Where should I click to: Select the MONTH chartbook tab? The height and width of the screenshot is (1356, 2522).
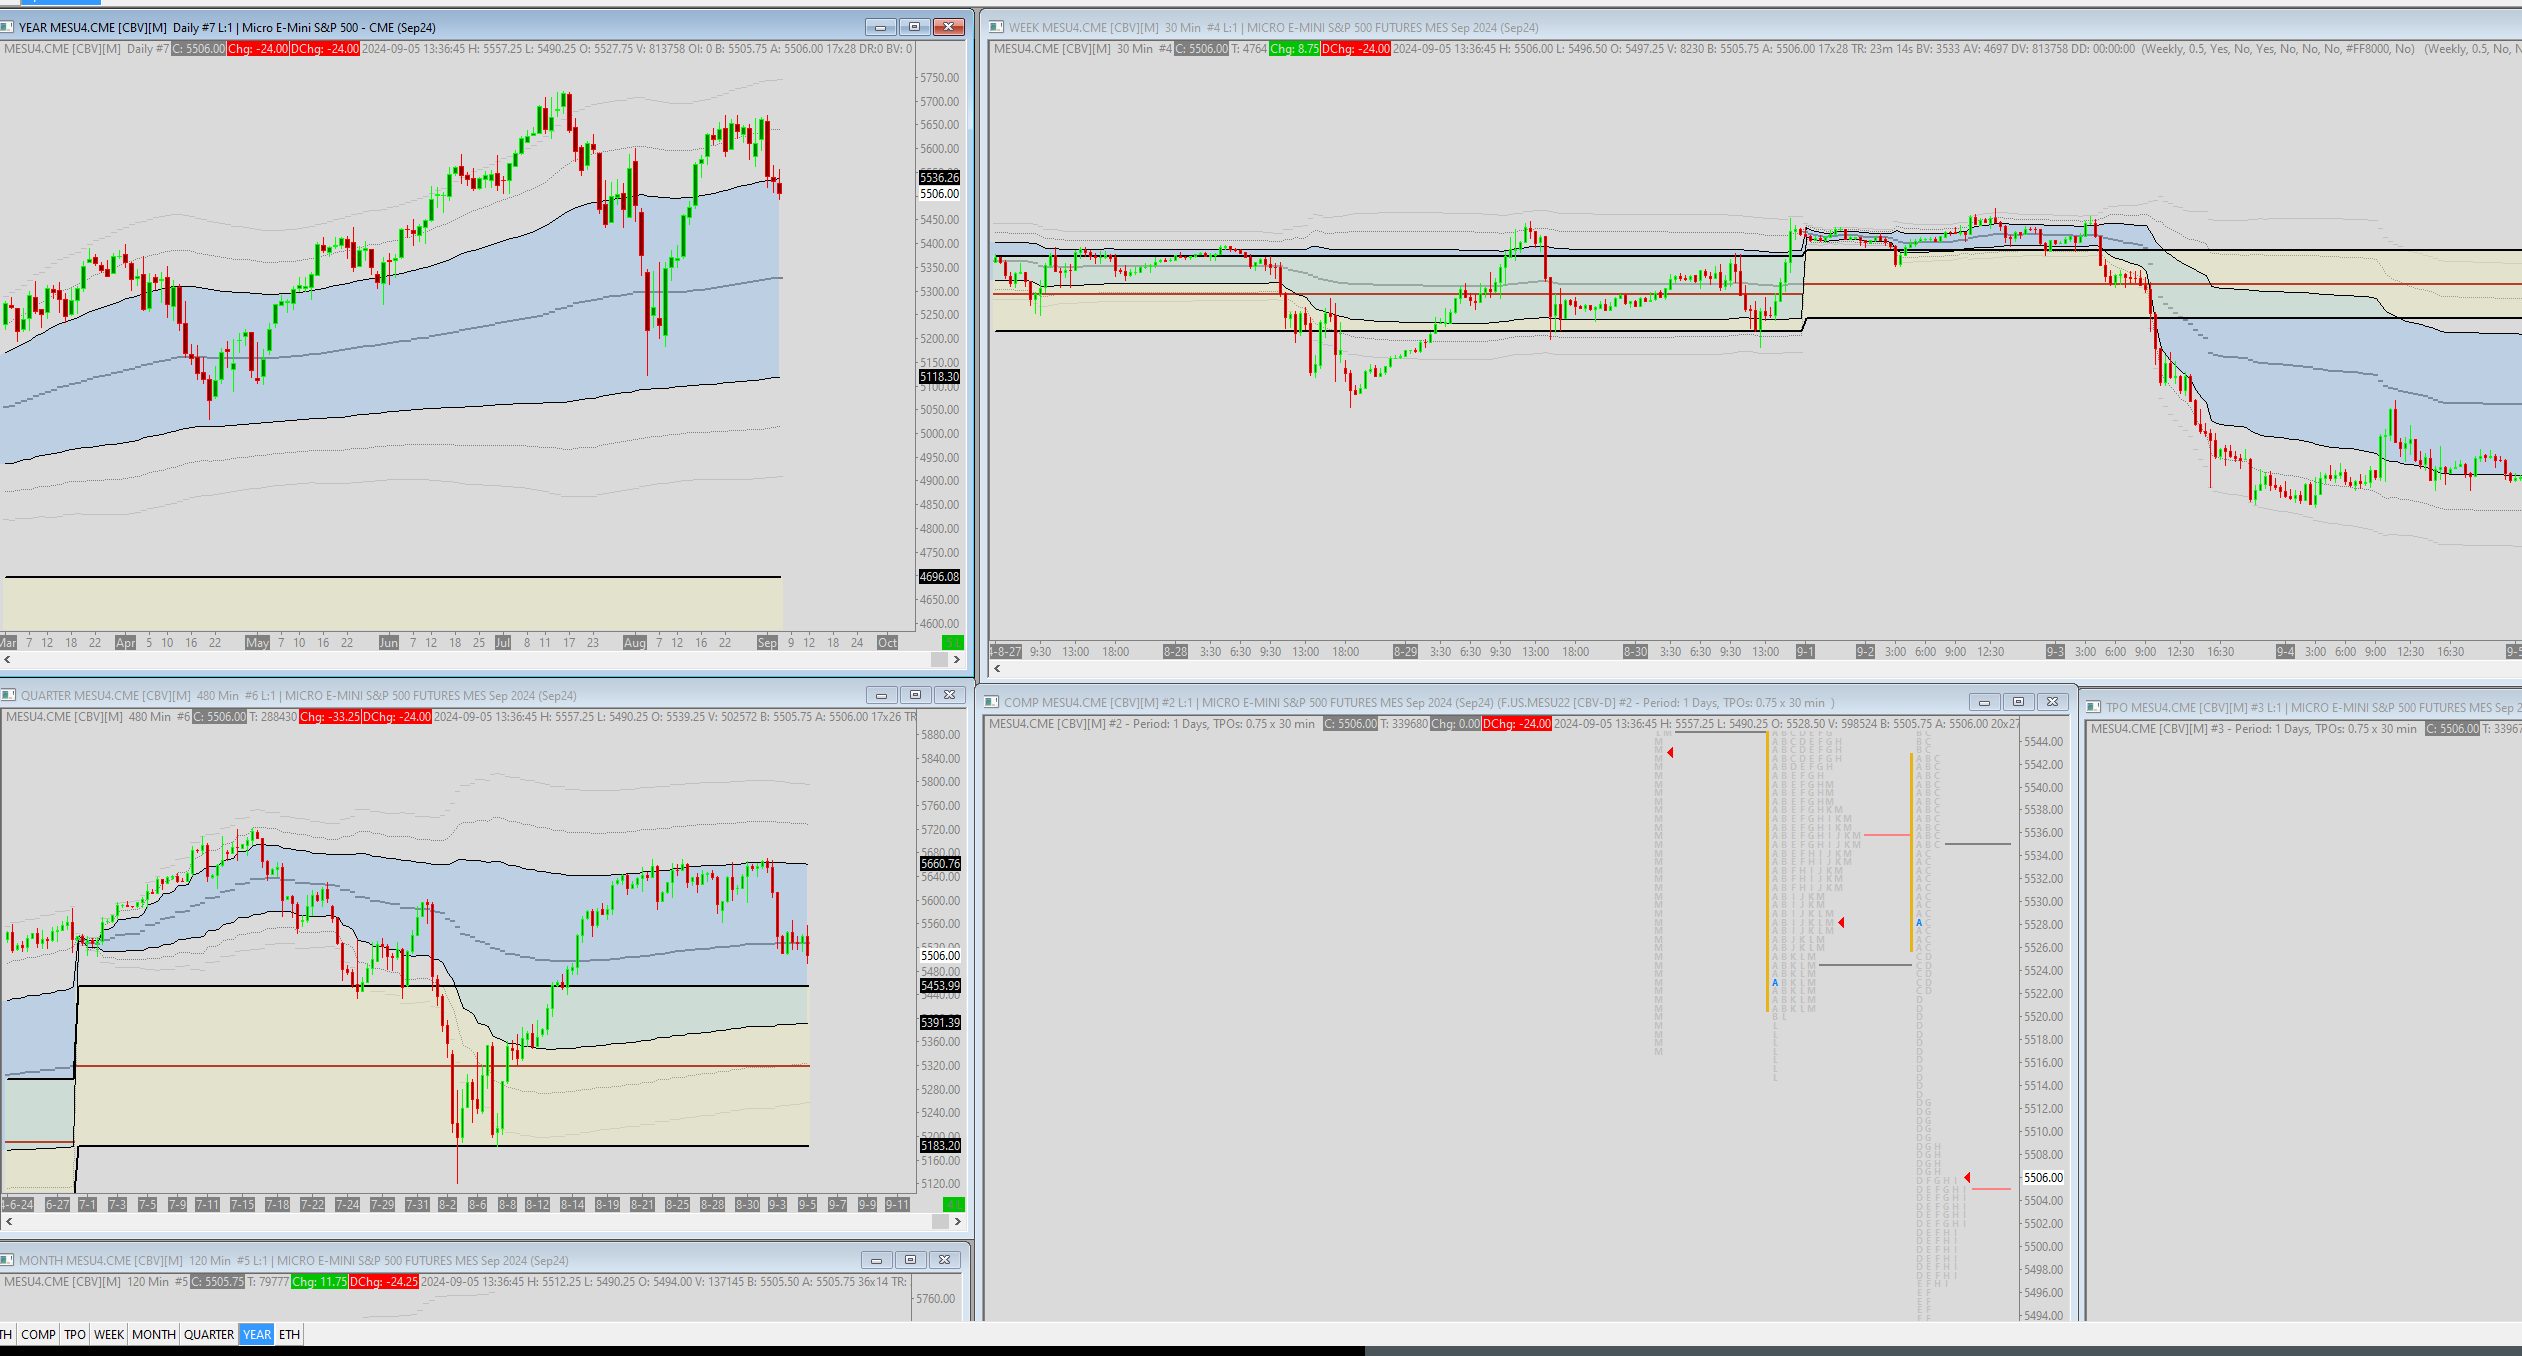click(x=154, y=1334)
